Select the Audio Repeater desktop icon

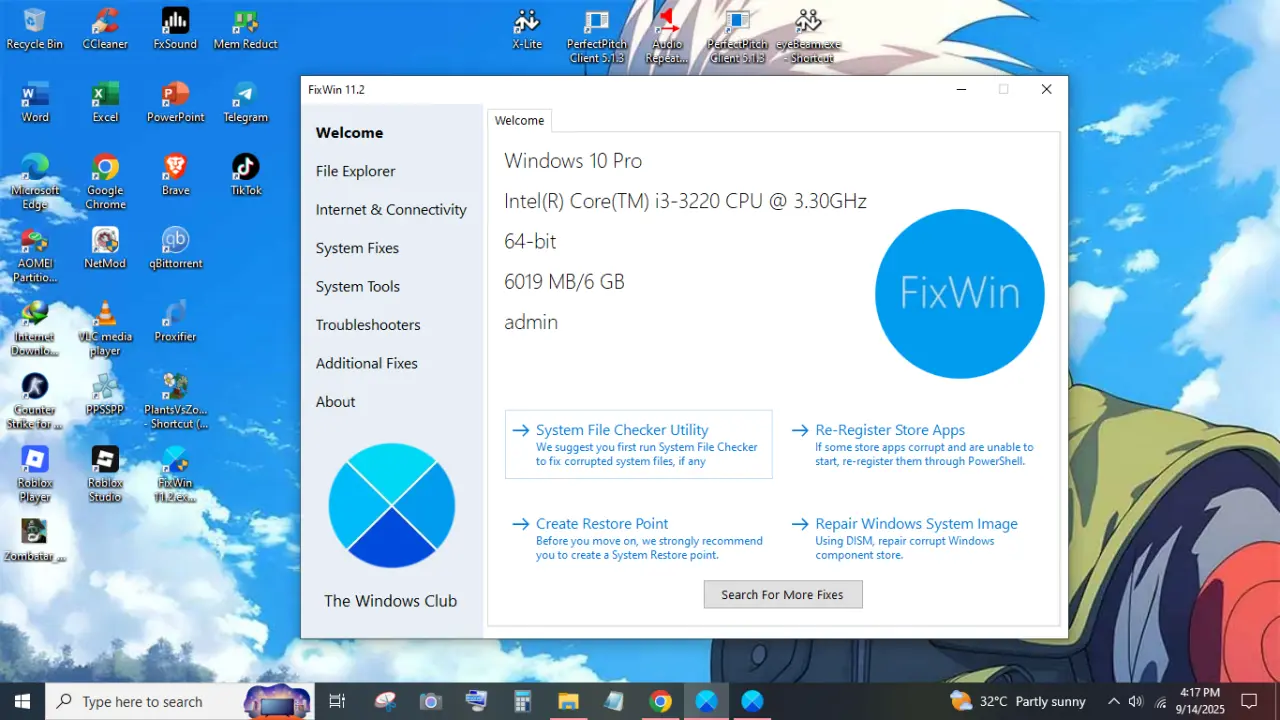tap(667, 36)
